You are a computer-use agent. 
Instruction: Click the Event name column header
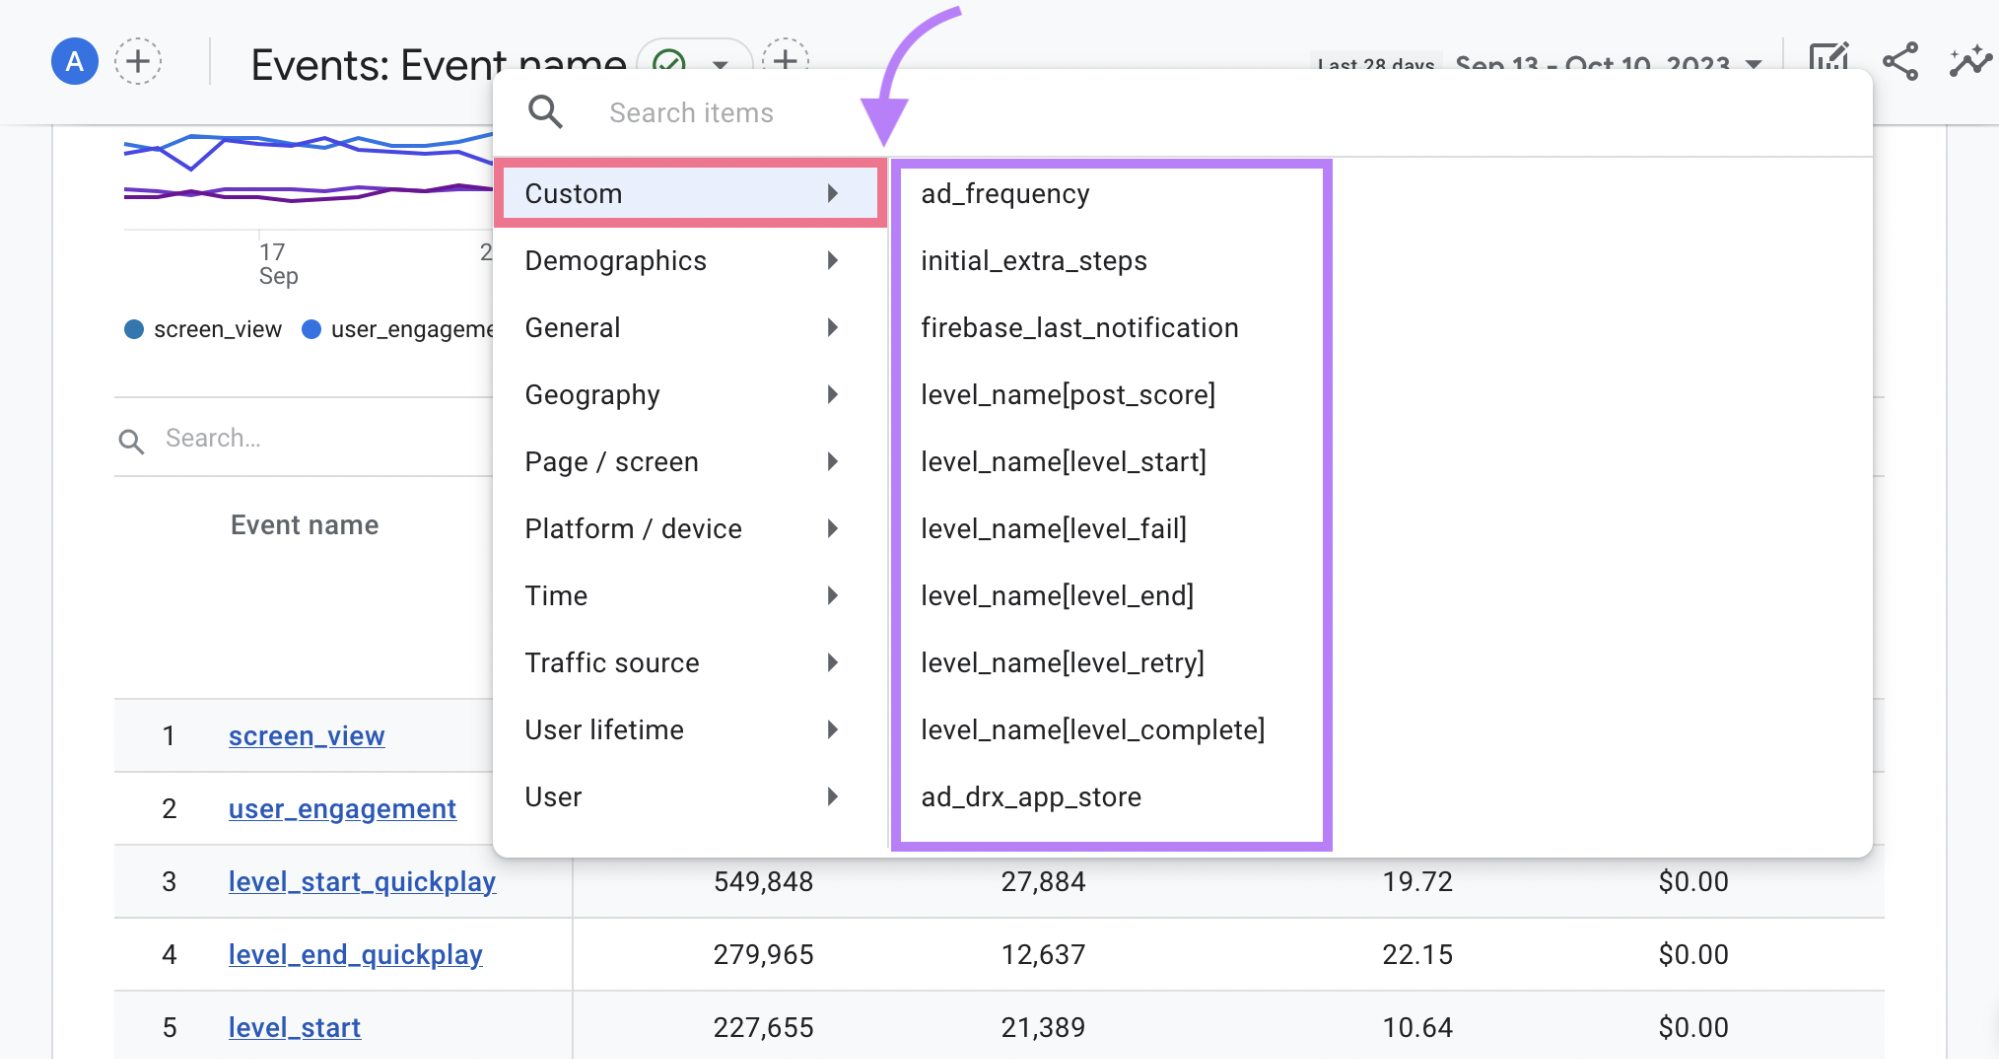pyautogui.click(x=304, y=525)
